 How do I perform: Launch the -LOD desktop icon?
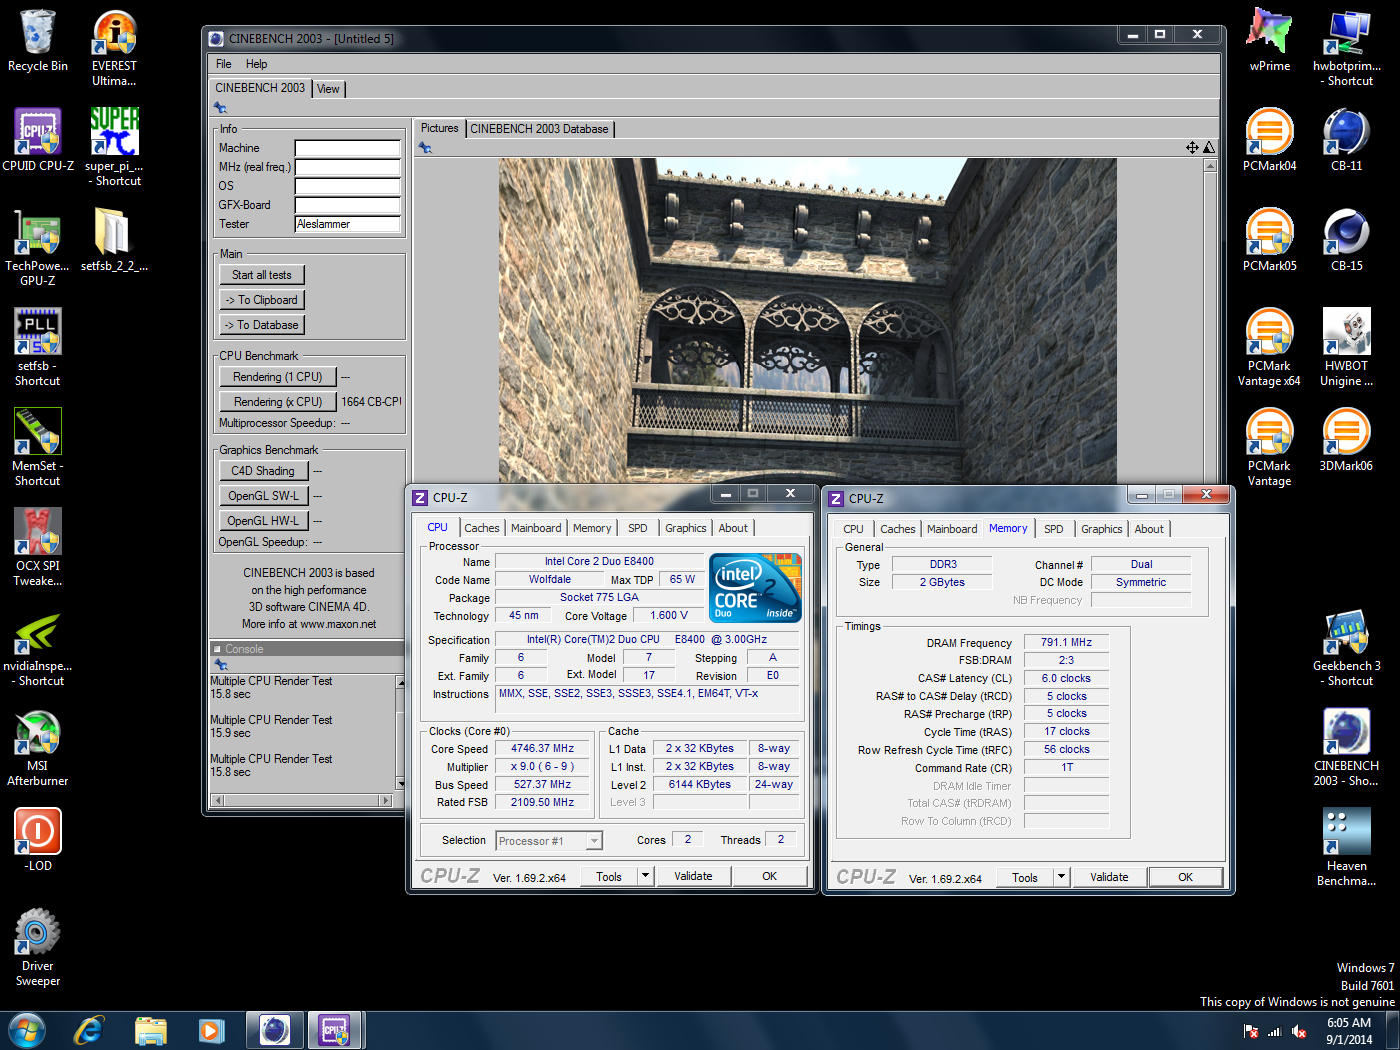pyautogui.click(x=38, y=840)
